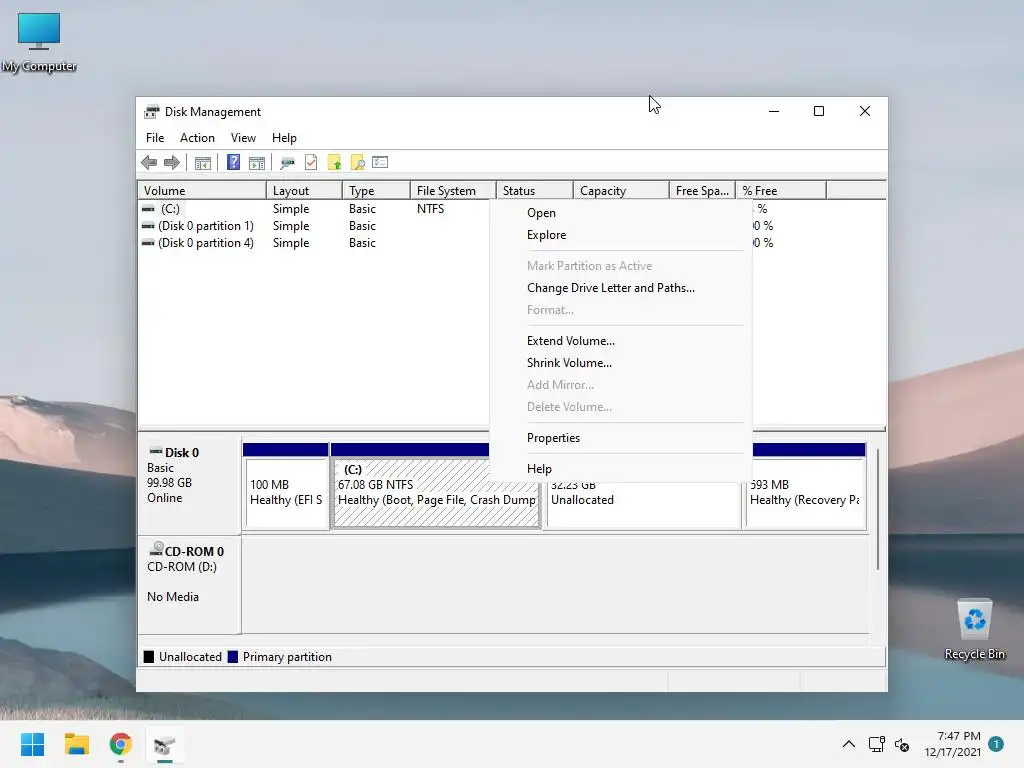
Task: Sort by the Volume column header
Action: 202,191
